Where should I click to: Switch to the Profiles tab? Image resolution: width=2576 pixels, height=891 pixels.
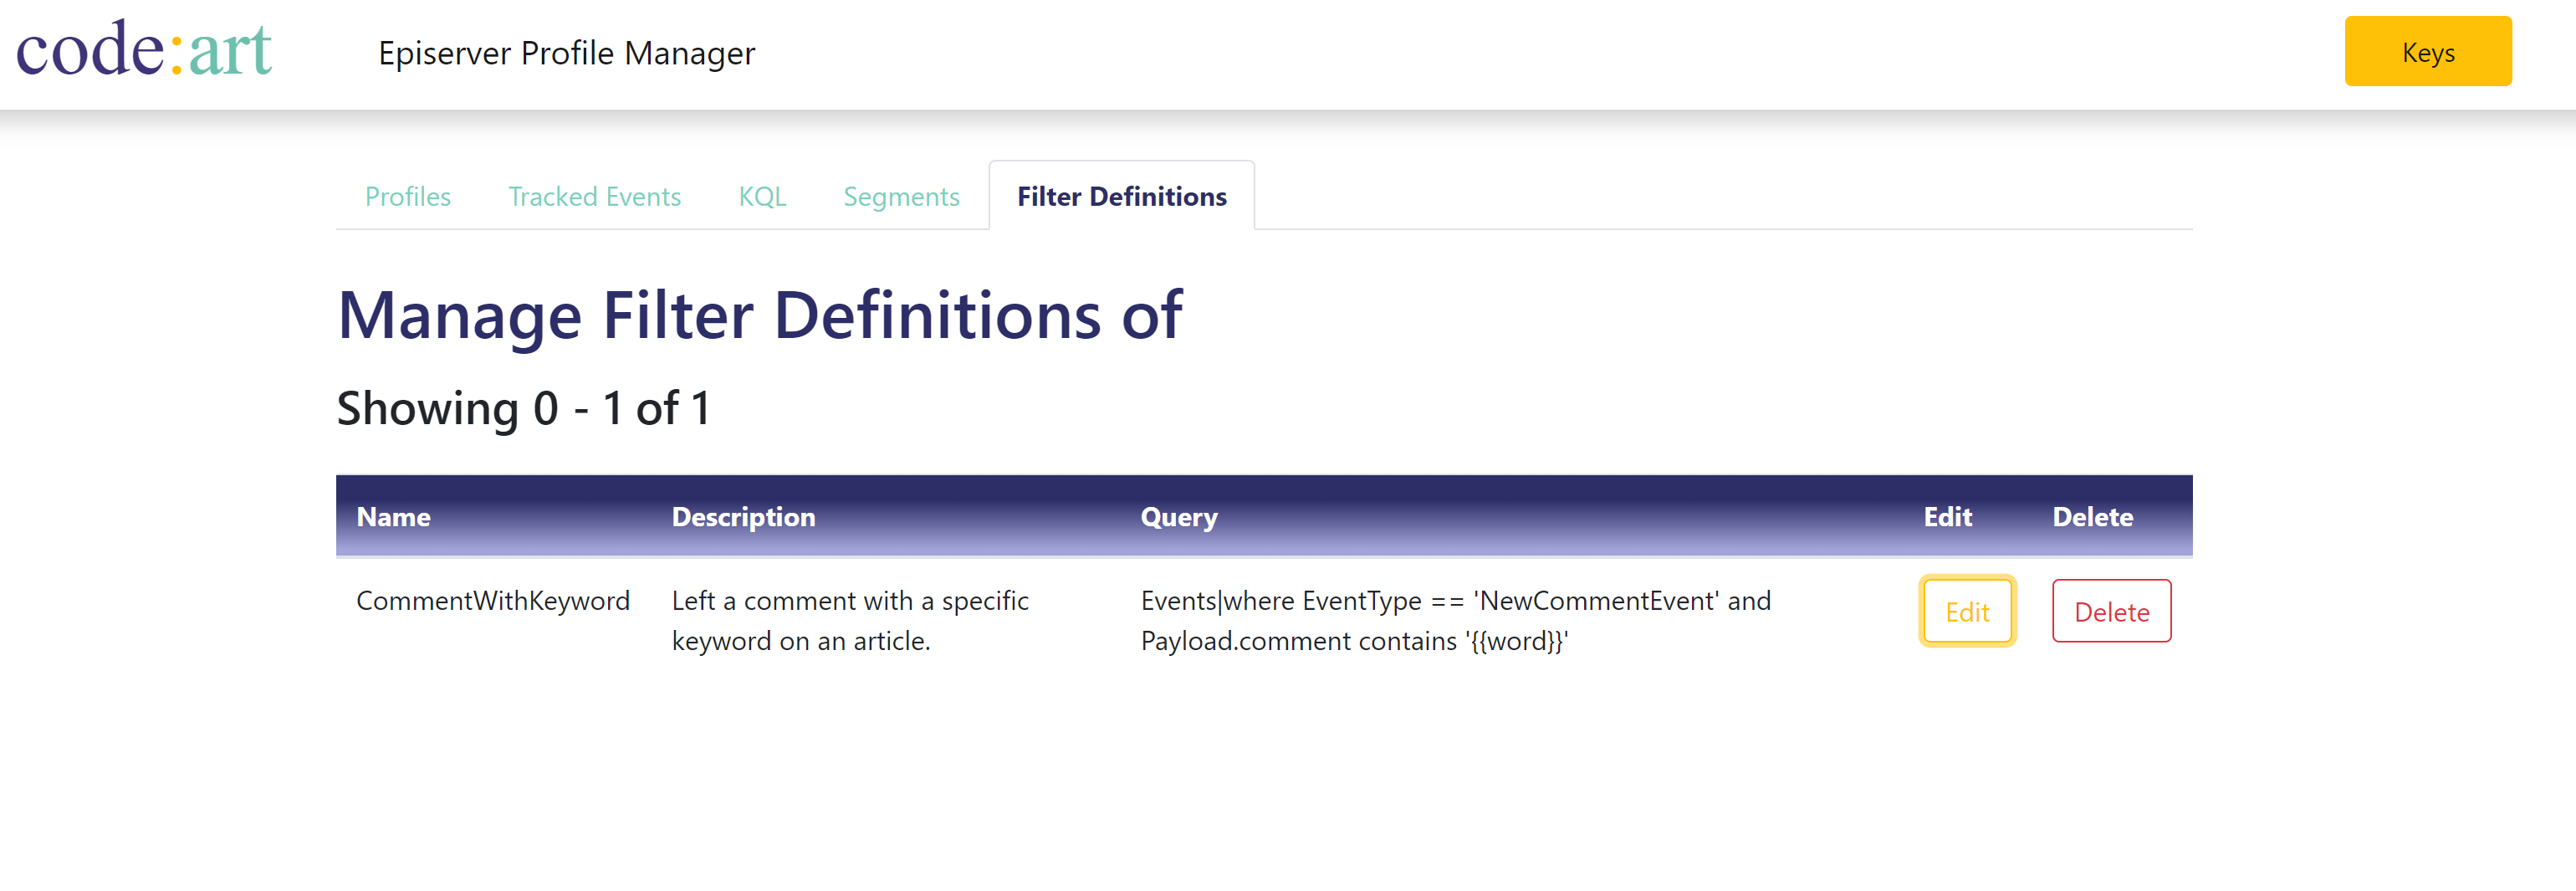click(x=407, y=196)
